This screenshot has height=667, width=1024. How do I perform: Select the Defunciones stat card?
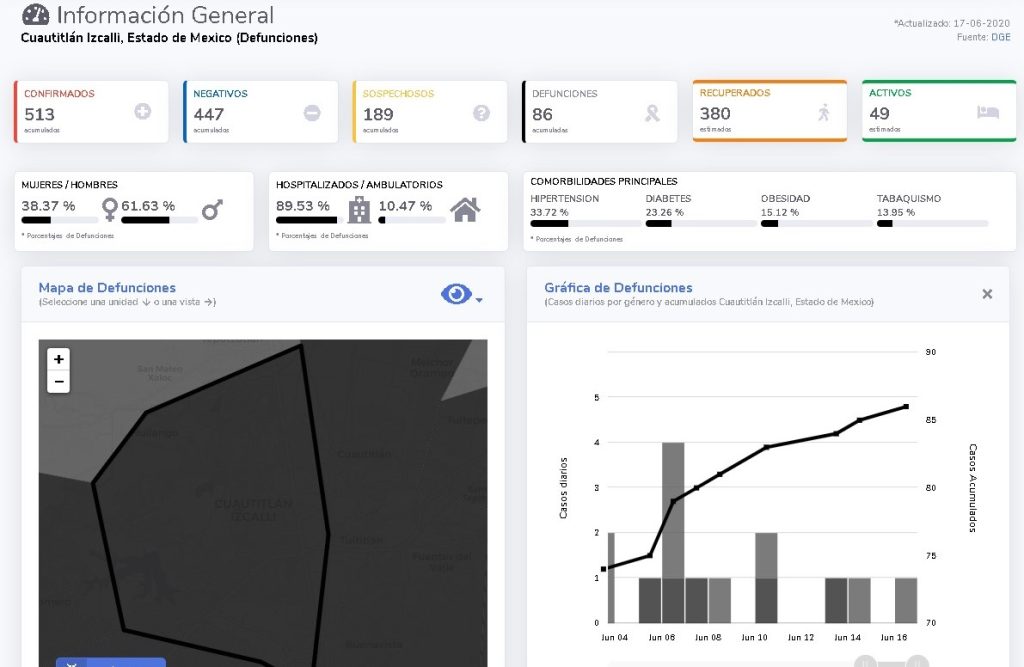click(599, 112)
